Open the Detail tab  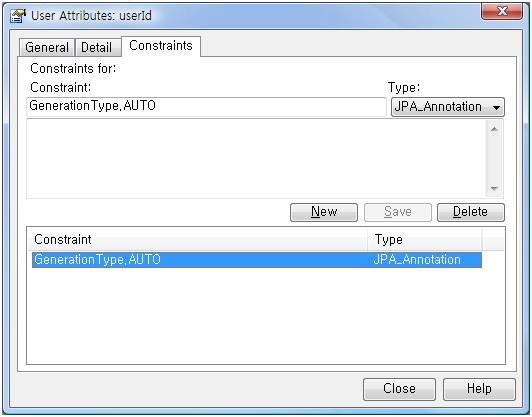[x=98, y=47]
